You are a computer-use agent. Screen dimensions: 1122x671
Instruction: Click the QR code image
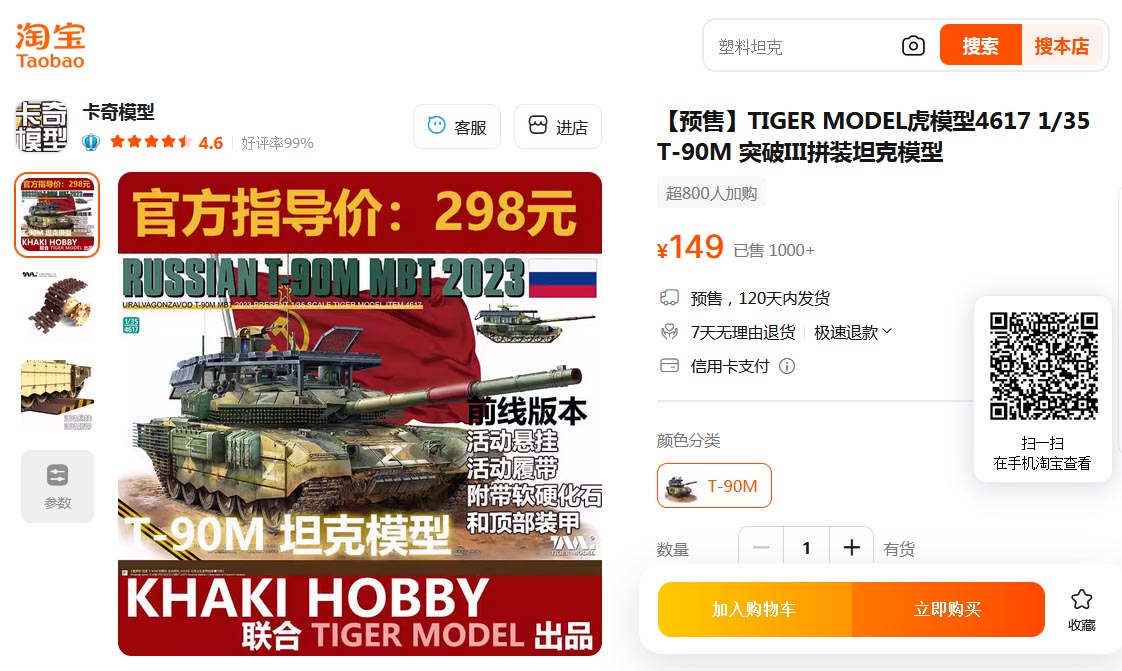pyautogui.click(x=1043, y=366)
